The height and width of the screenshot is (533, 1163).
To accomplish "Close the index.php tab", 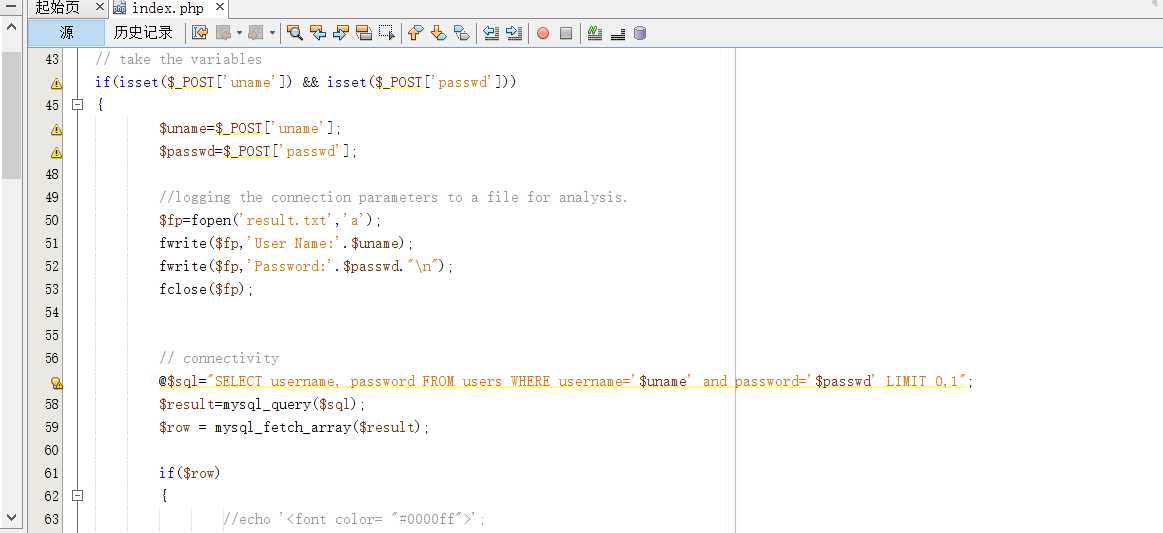I will click(219, 7).
